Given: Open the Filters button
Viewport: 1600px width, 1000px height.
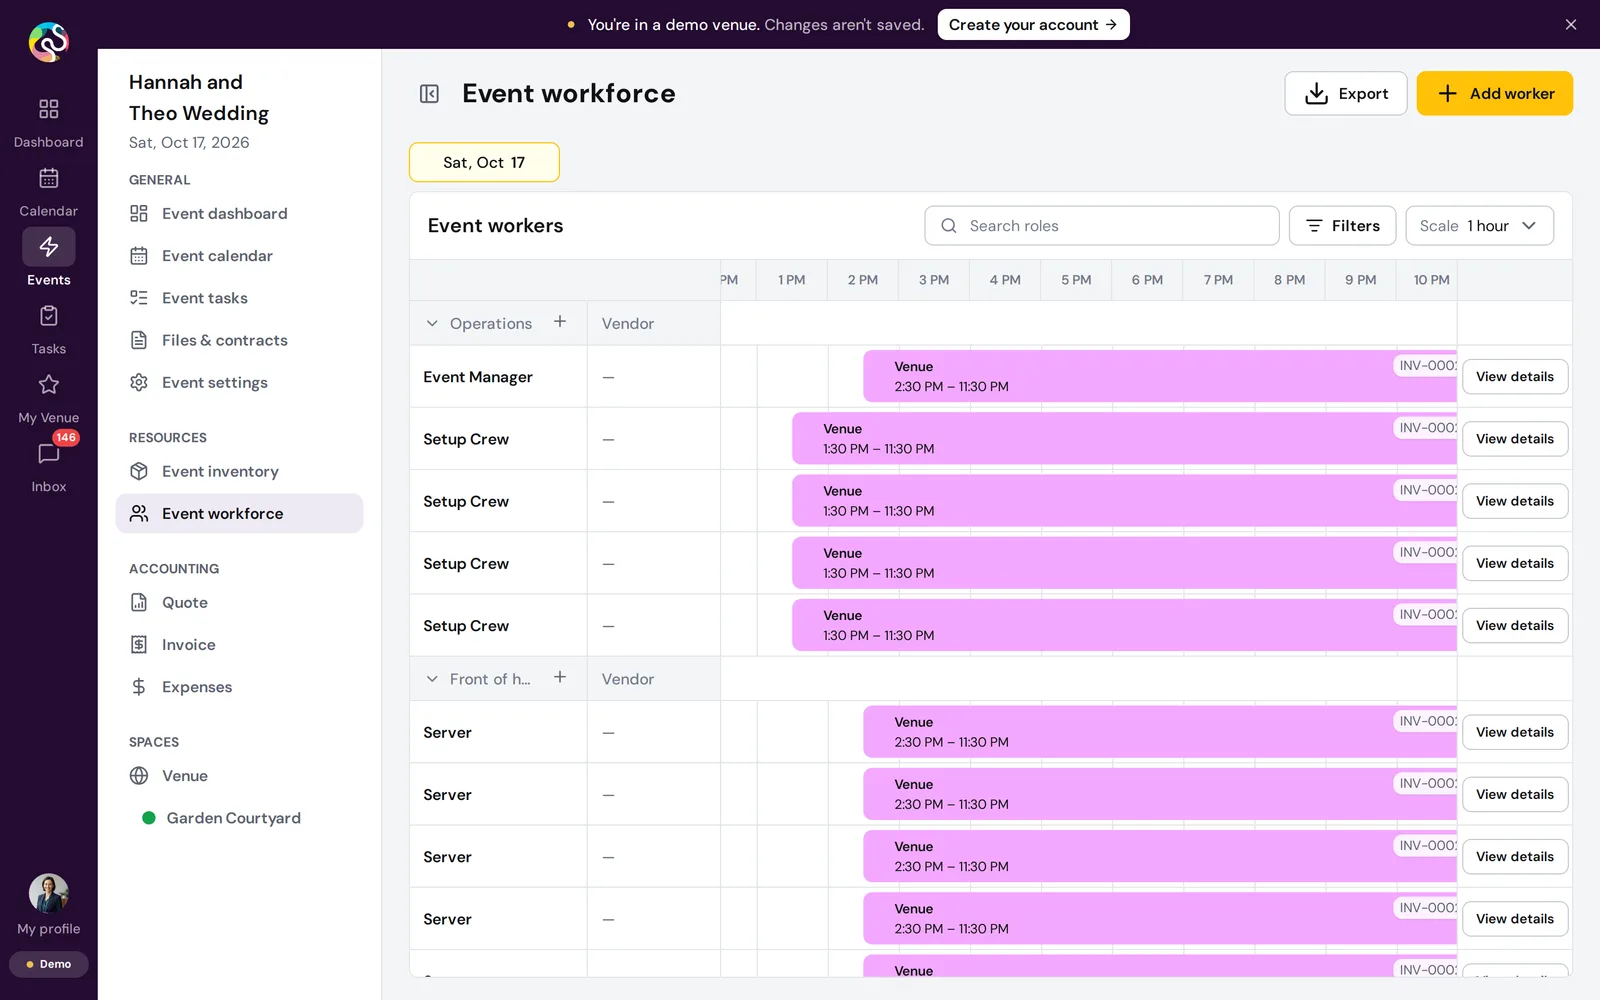Looking at the screenshot, I should pyautogui.click(x=1343, y=226).
